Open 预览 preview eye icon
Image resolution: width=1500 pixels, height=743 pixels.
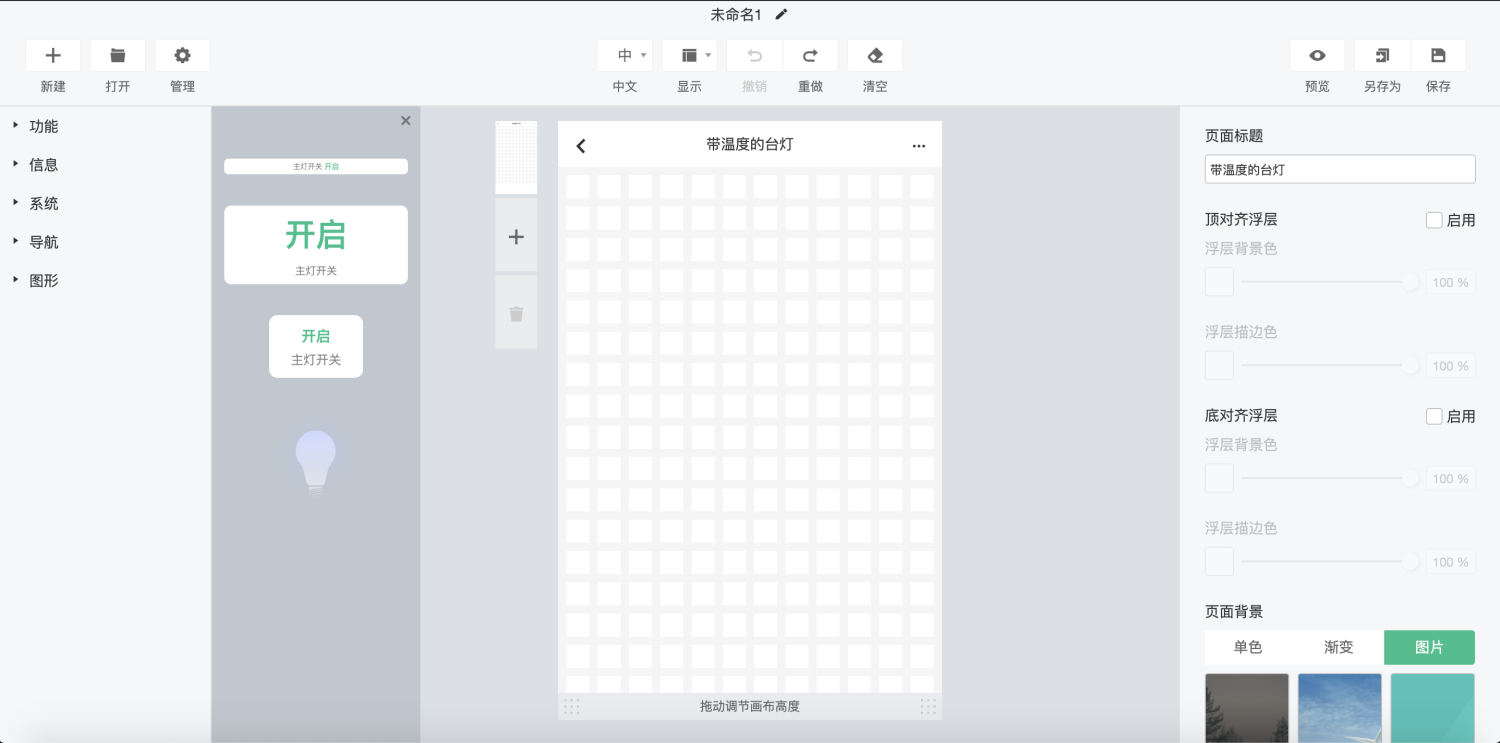pos(1317,55)
